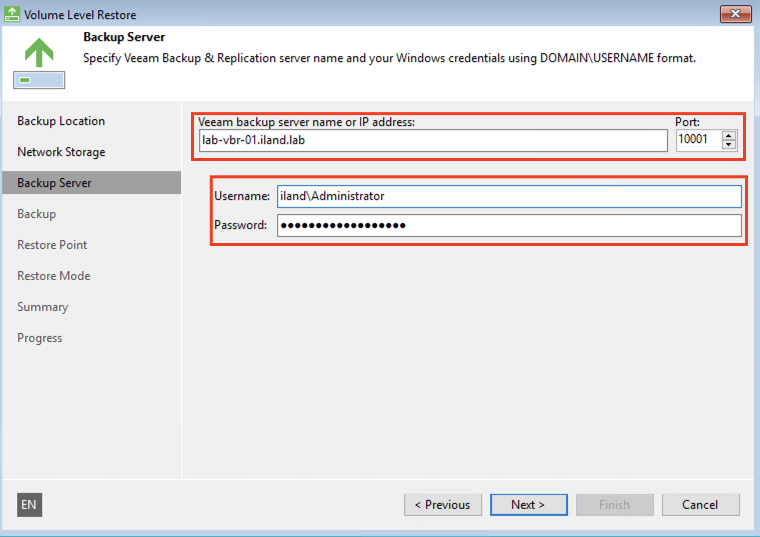Close the Volume Level Restore window
Viewport: 760px width, 537px height.
(734, 14)
